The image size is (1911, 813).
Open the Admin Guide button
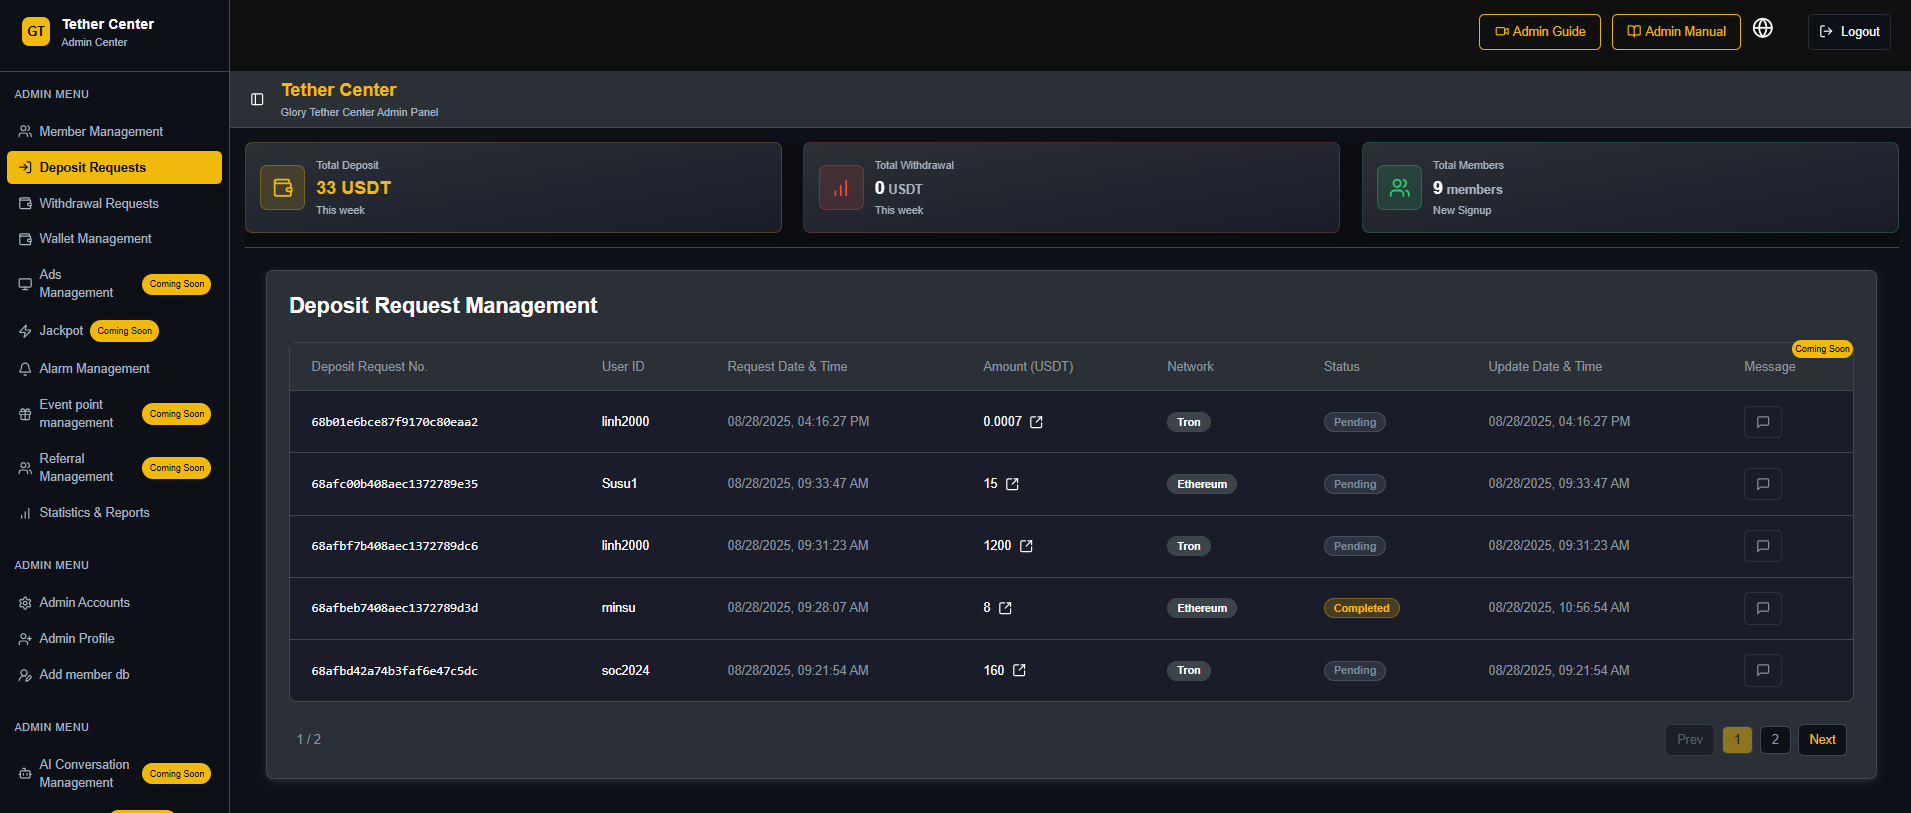click(1539, 32)
